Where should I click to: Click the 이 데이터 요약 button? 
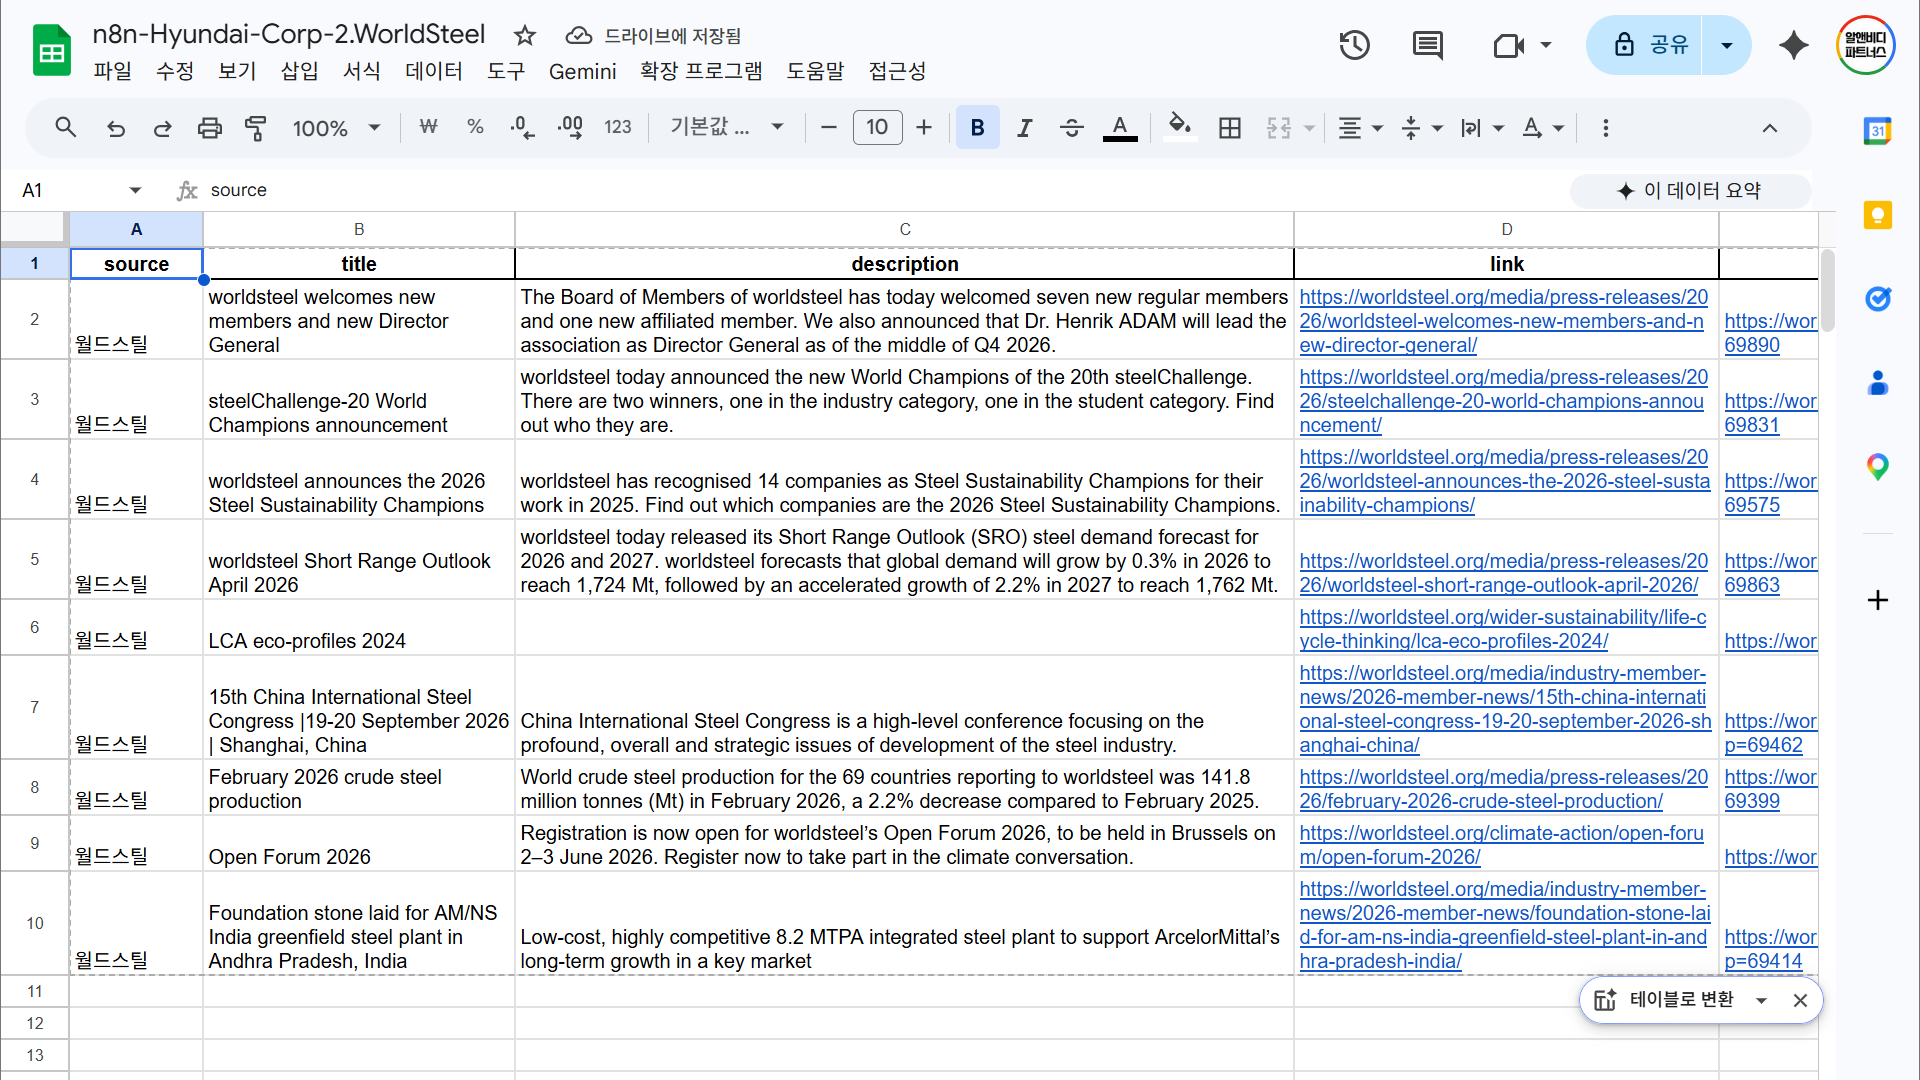pos(1690,190)
